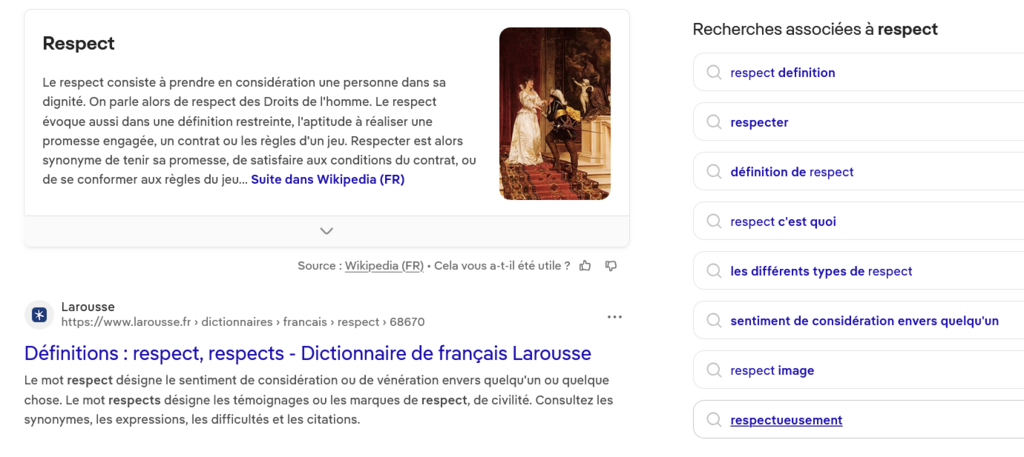The image size is (1024, 457).
Task: Click the thumbs down feedback icon
Action: (x=611, y=266)
